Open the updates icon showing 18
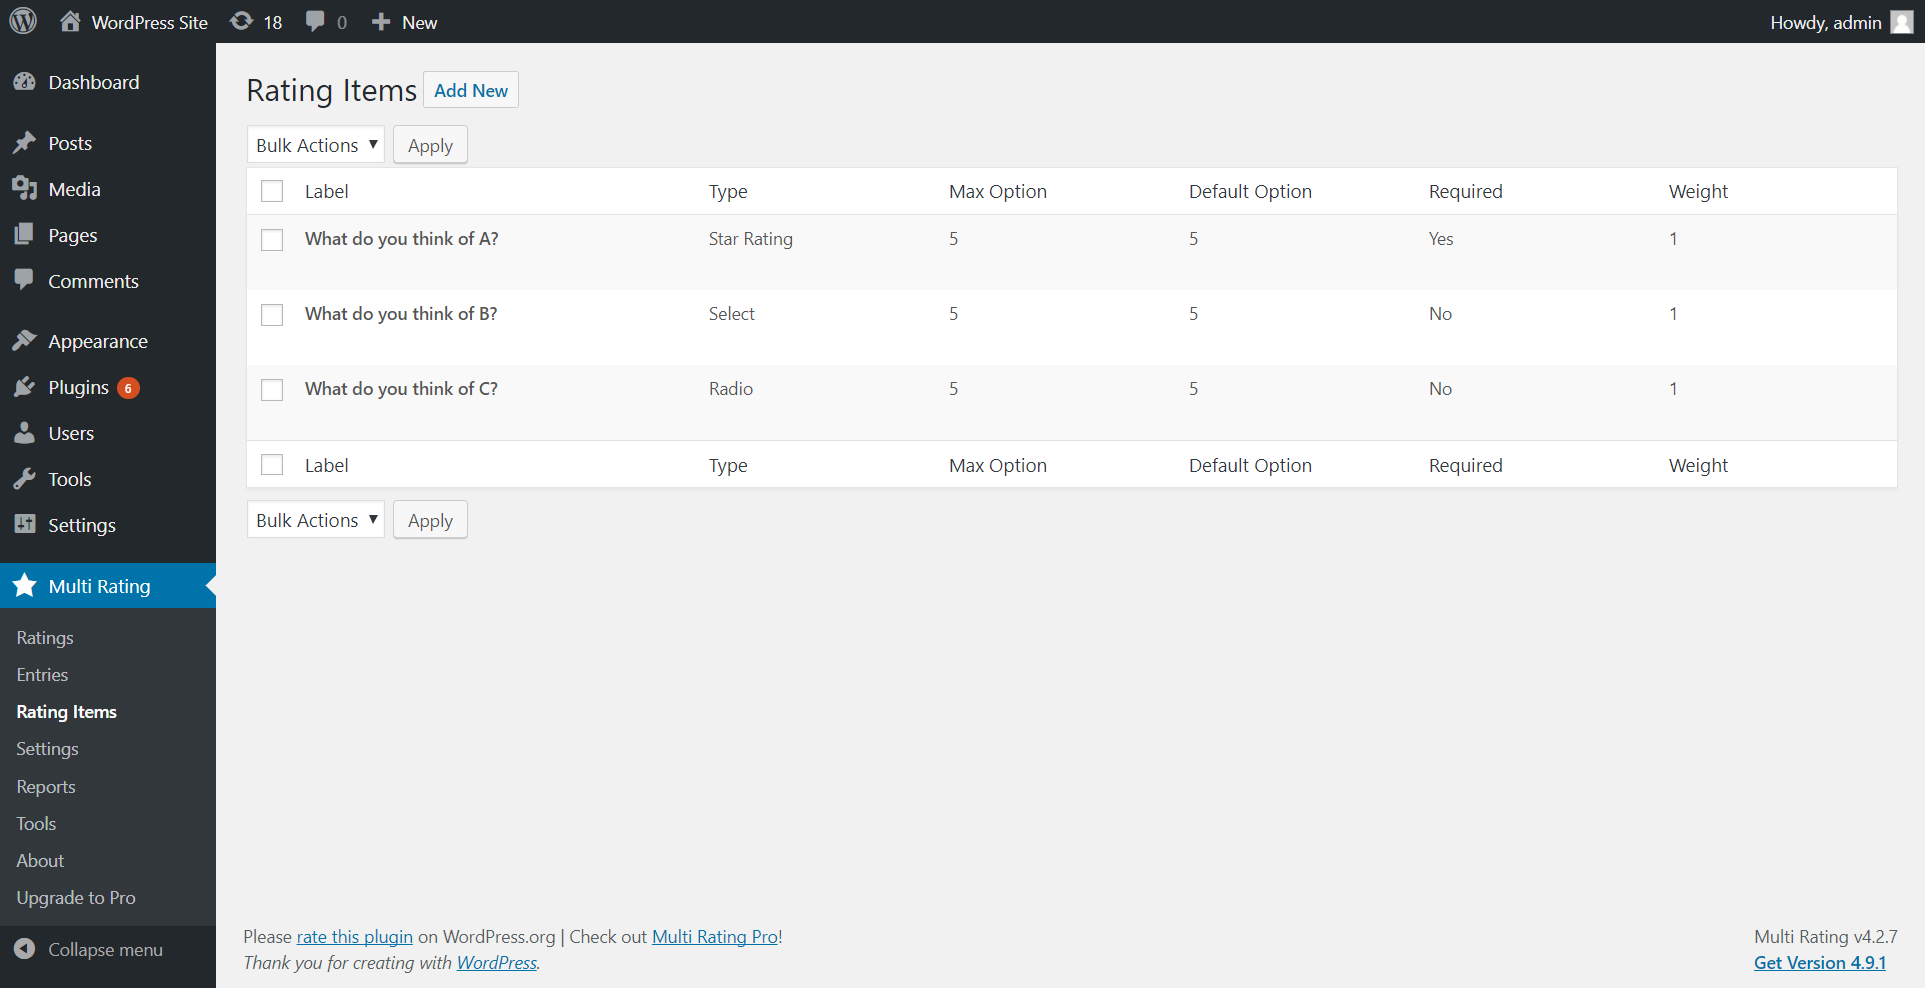This screenshot has width=1925, height=988. tap(241, 21)
